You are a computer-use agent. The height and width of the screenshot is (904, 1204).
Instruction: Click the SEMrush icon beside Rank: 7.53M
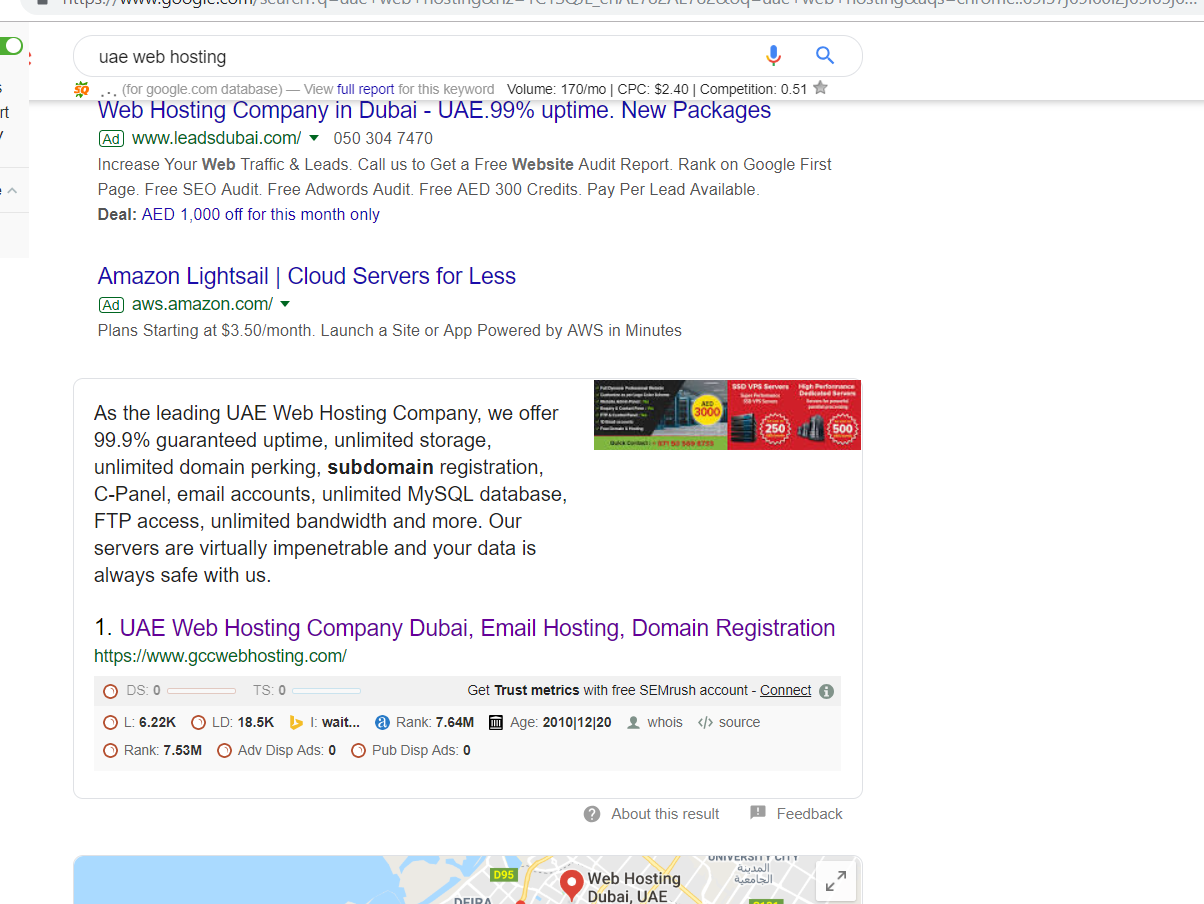coord(110,750)
